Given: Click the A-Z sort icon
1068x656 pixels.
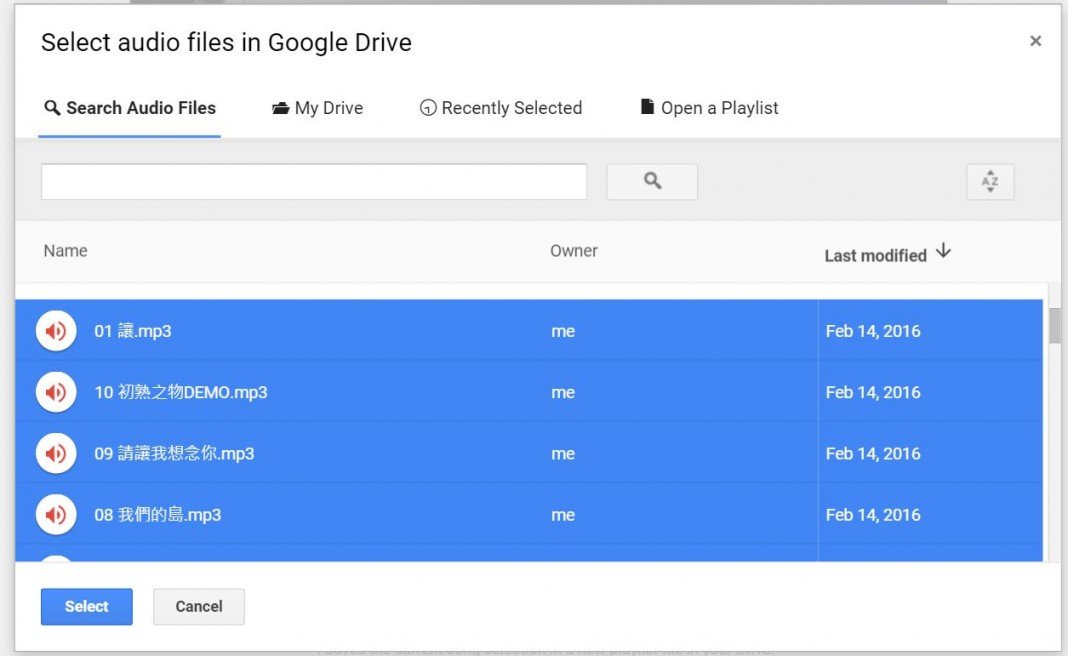Looking at the screenshot, I should (990, 181).
